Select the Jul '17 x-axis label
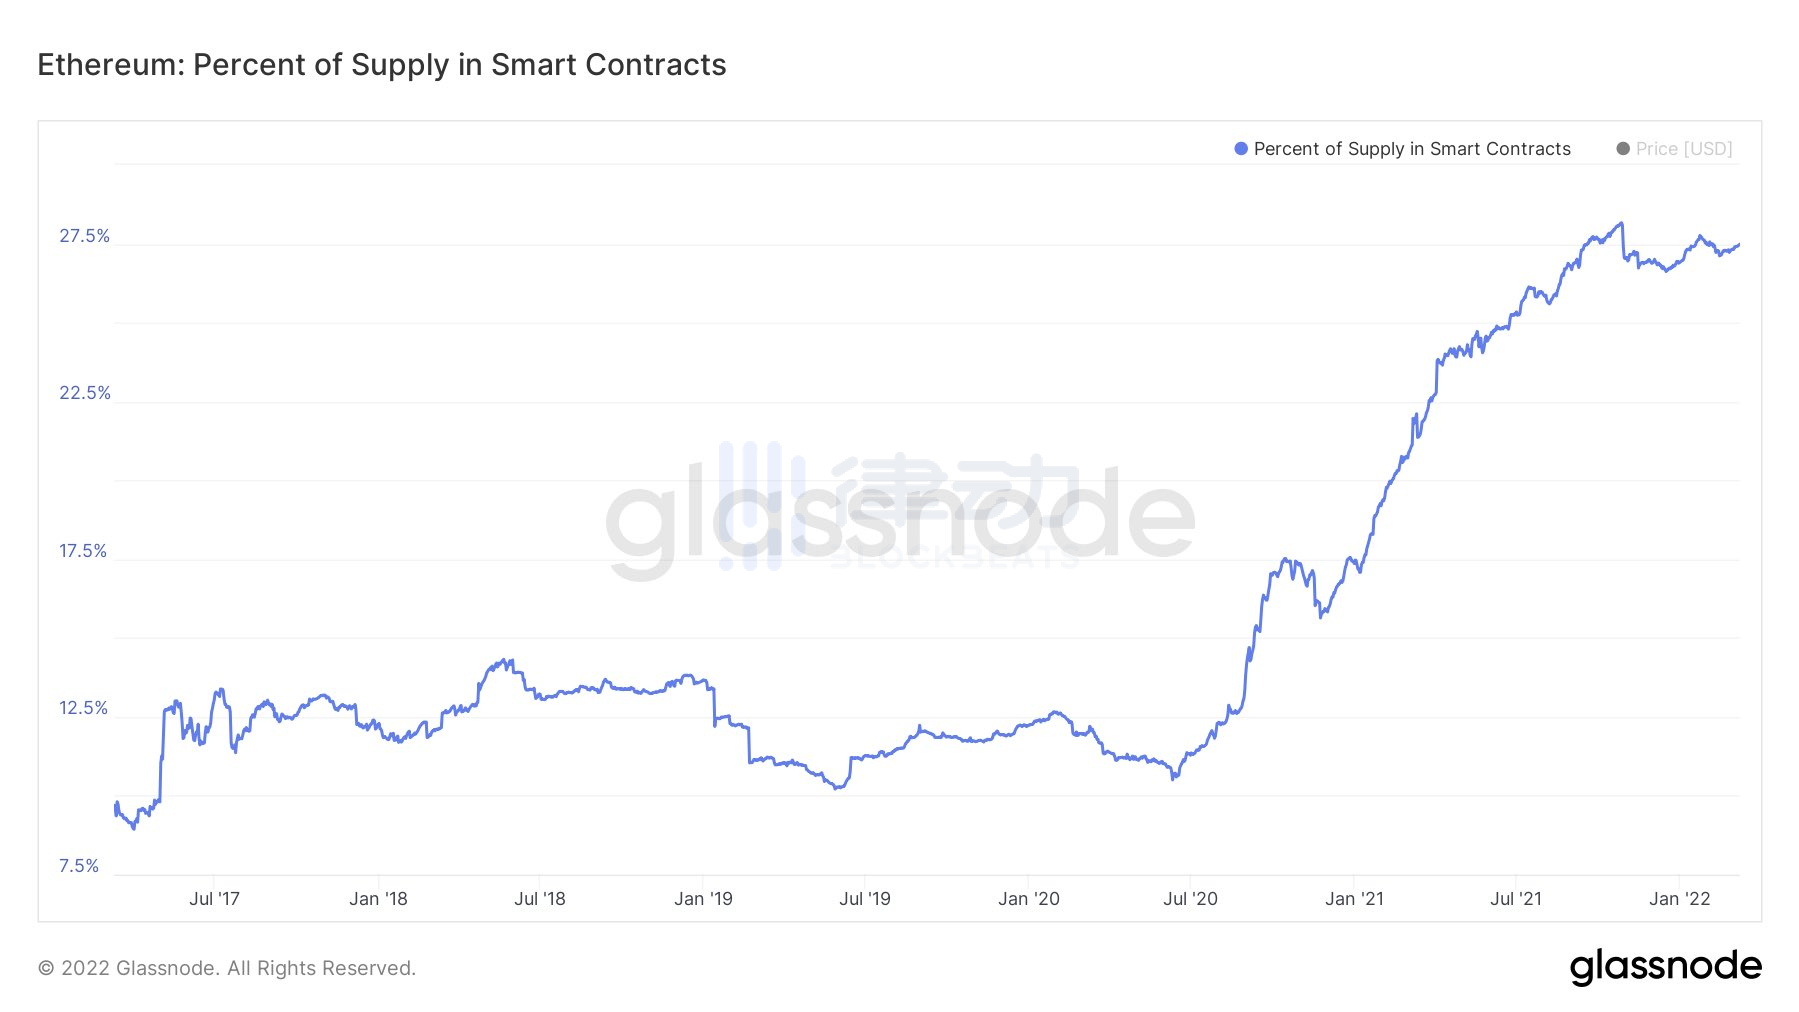 [215, 899]
